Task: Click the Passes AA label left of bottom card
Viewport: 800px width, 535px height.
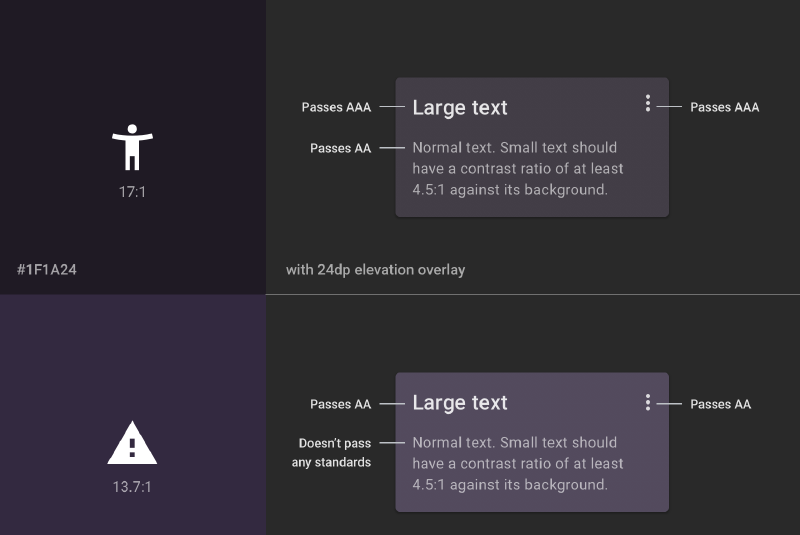Action: 340,404
